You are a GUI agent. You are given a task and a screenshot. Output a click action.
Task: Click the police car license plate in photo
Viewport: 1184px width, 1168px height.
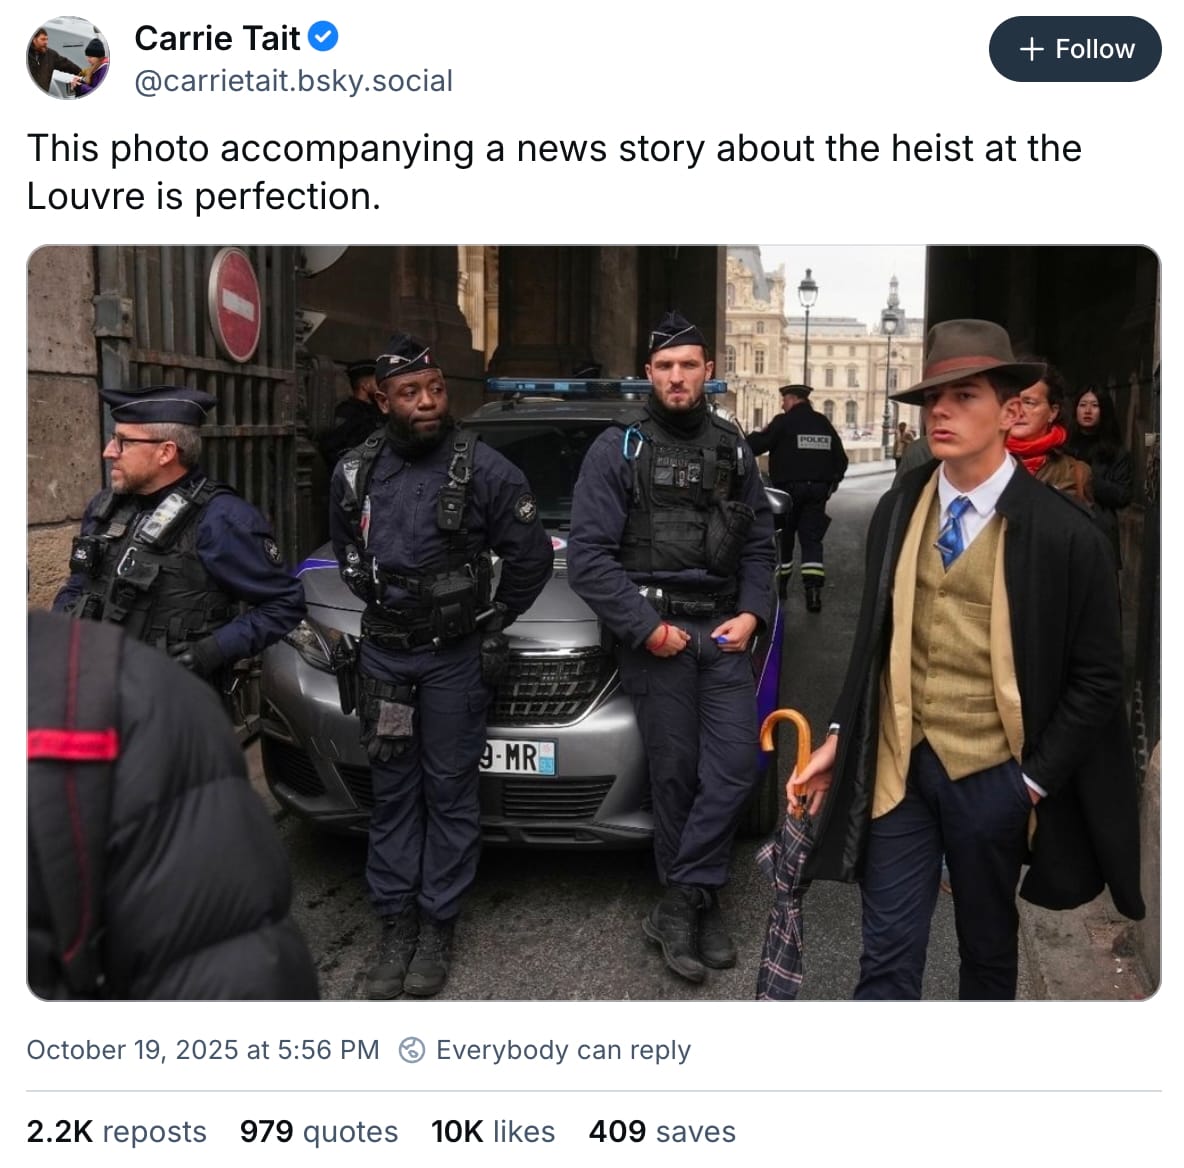(x=518, y=757)
